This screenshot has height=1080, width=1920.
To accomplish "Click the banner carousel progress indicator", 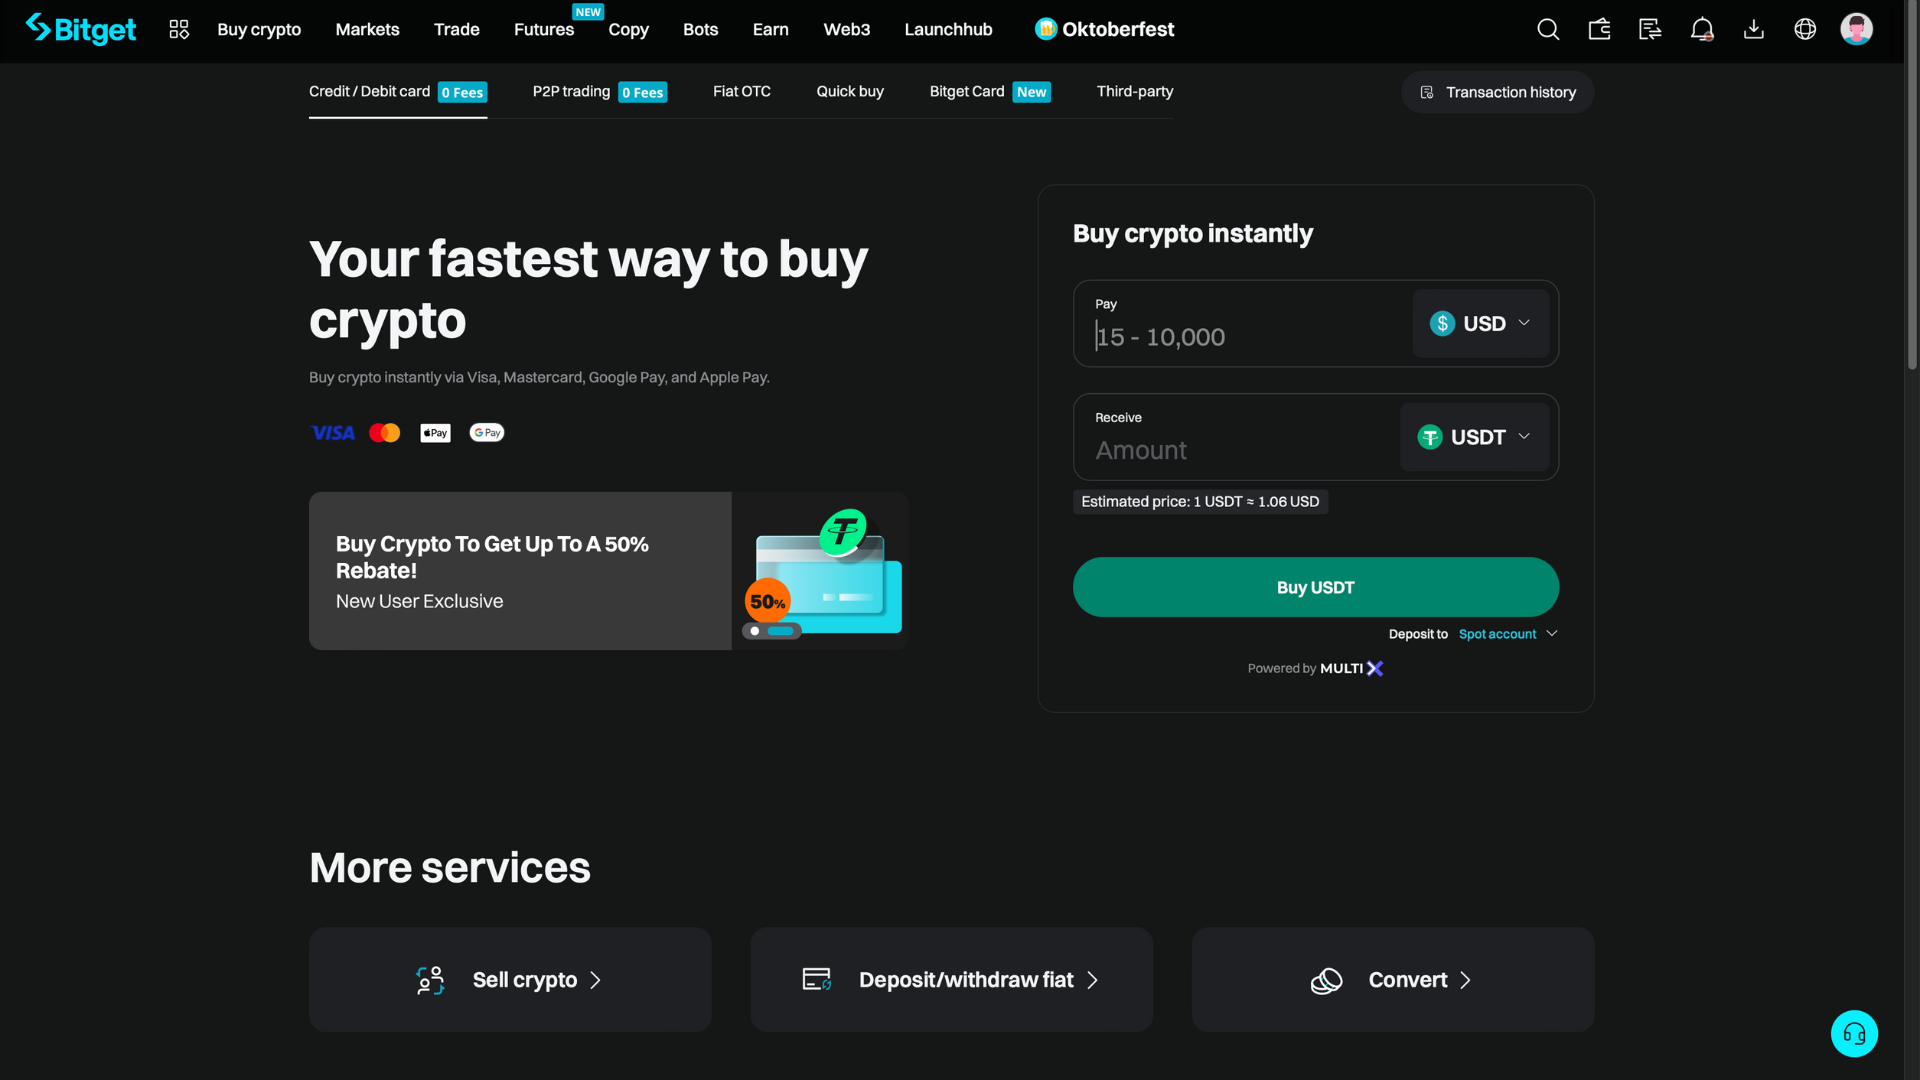I will (770, 632).
